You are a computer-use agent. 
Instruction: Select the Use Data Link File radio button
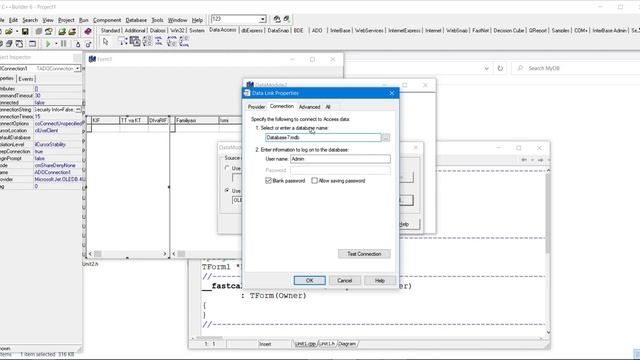[x=227, y=168]
